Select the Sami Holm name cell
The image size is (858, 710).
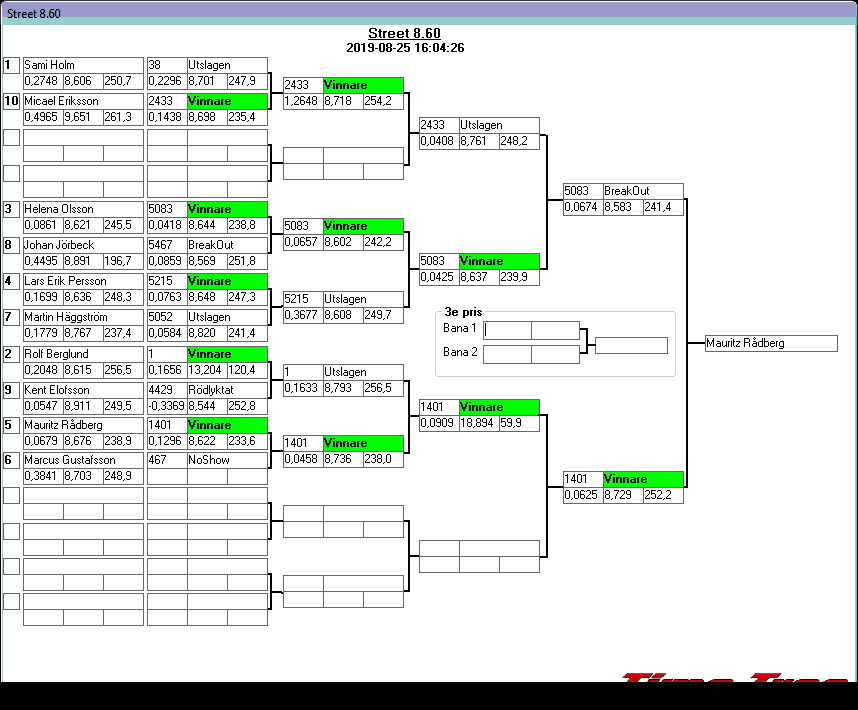click(83, 65)
